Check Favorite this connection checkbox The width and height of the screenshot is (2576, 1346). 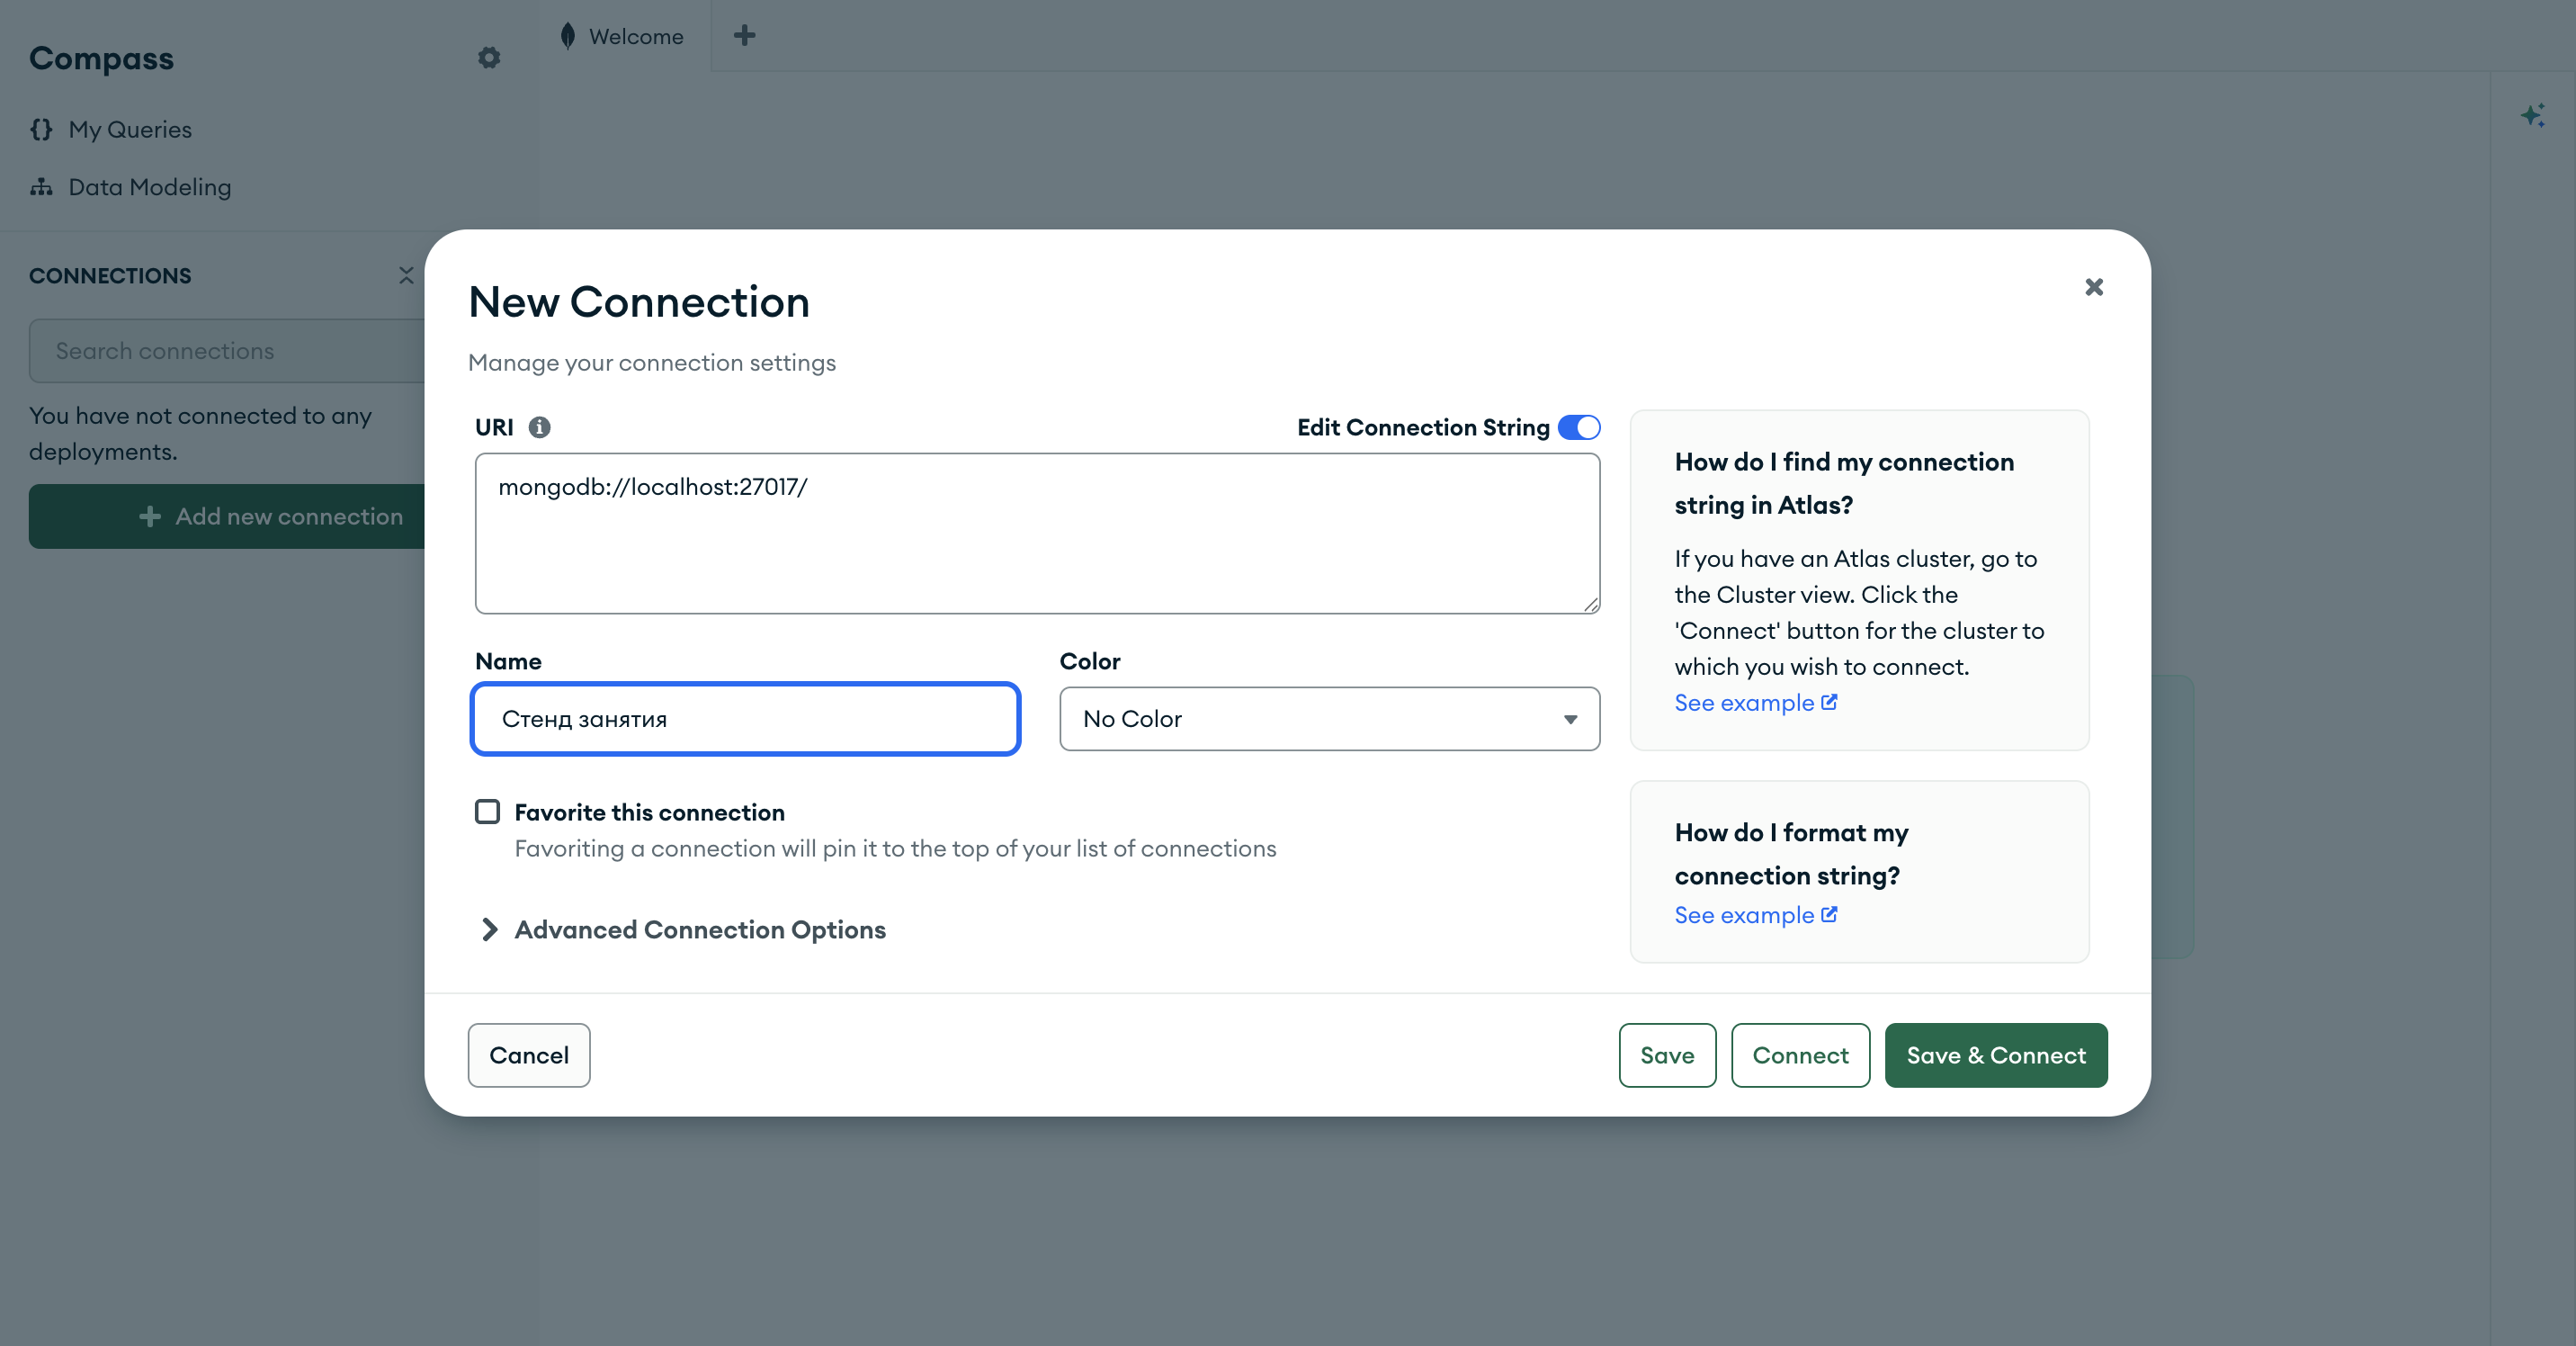(x=487, y=811)
